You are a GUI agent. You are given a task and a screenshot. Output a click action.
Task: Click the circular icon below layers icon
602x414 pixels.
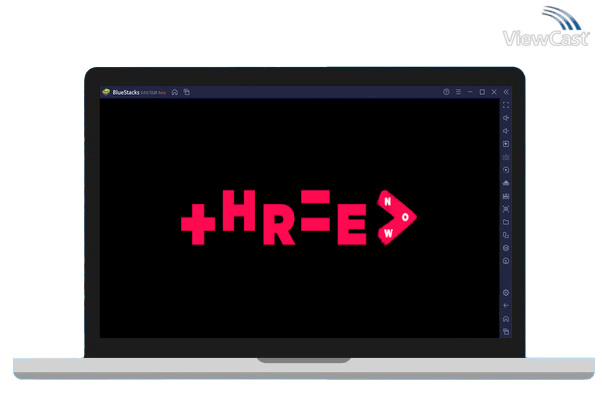coord(506,261)
